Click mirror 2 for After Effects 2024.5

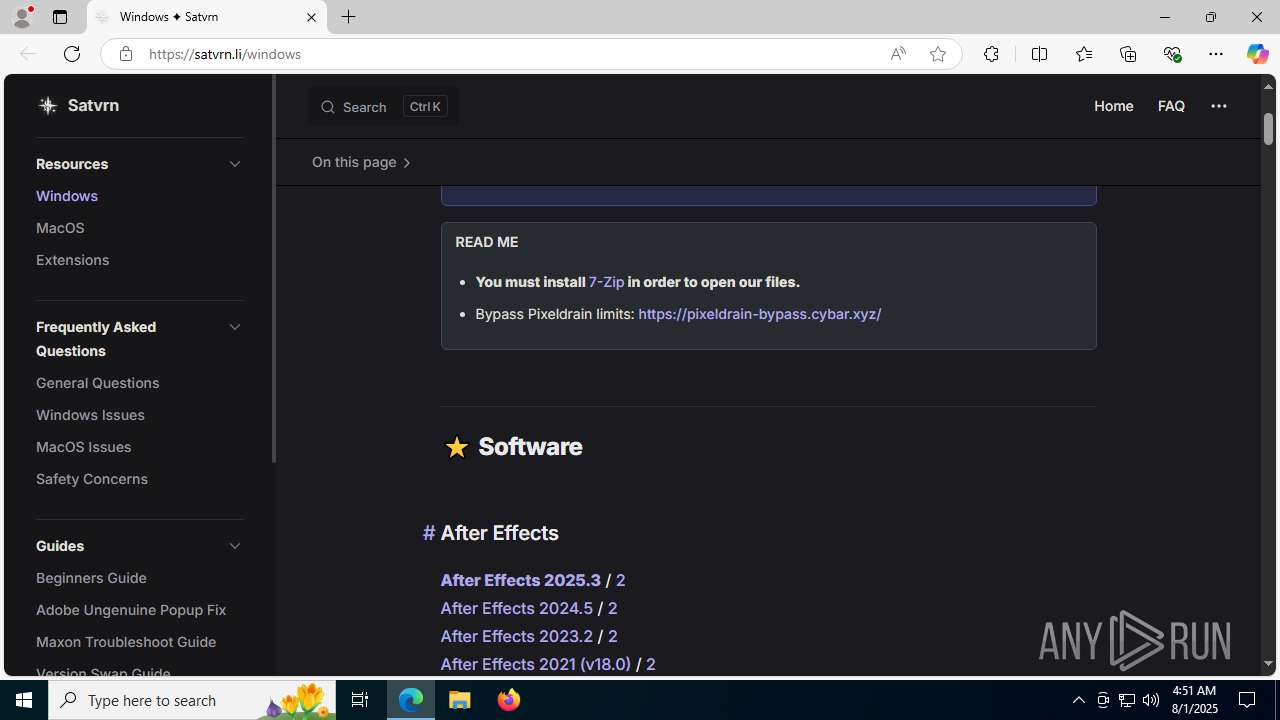click(x=612, y=608)
